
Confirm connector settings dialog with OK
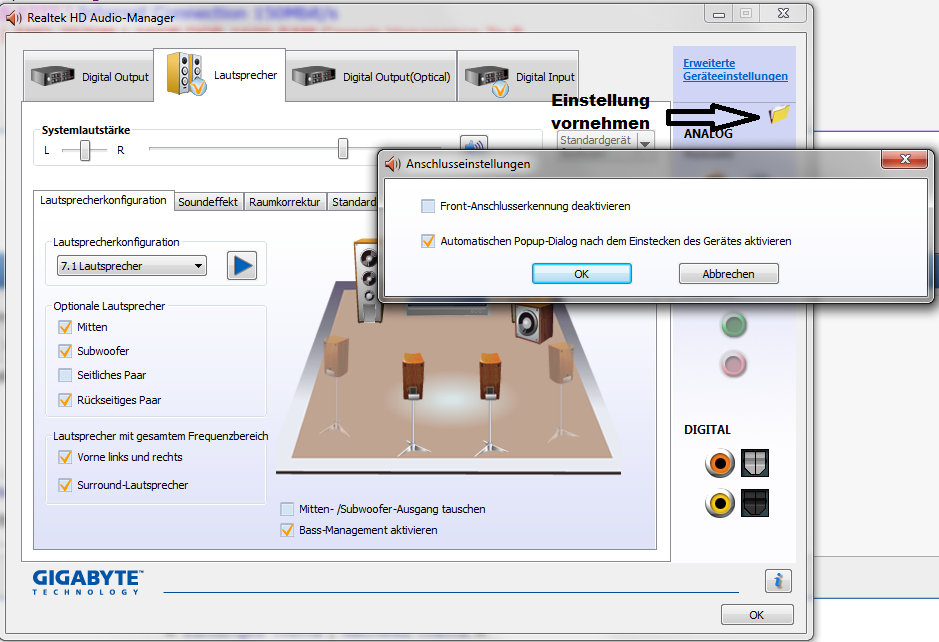581,274
